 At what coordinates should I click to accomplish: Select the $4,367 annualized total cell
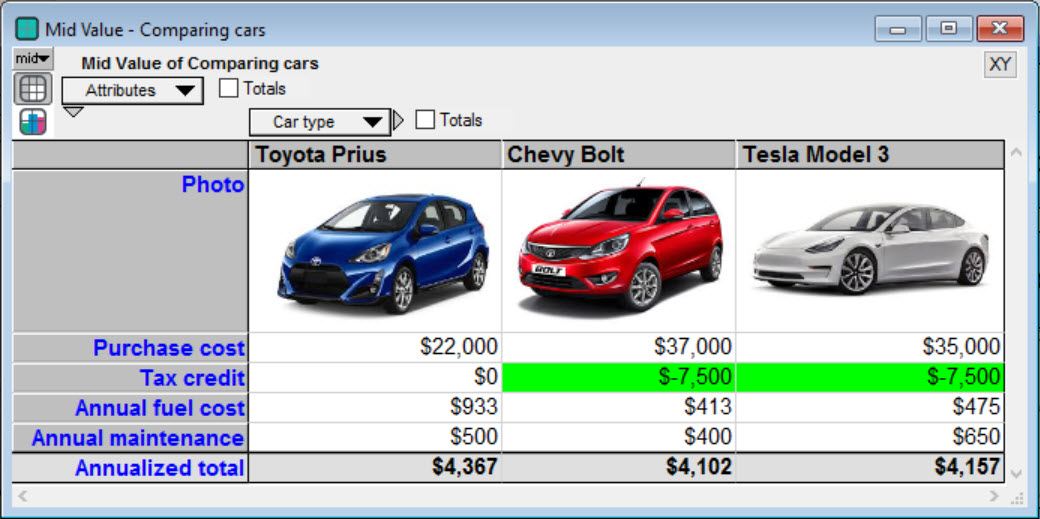pos(375,467)
